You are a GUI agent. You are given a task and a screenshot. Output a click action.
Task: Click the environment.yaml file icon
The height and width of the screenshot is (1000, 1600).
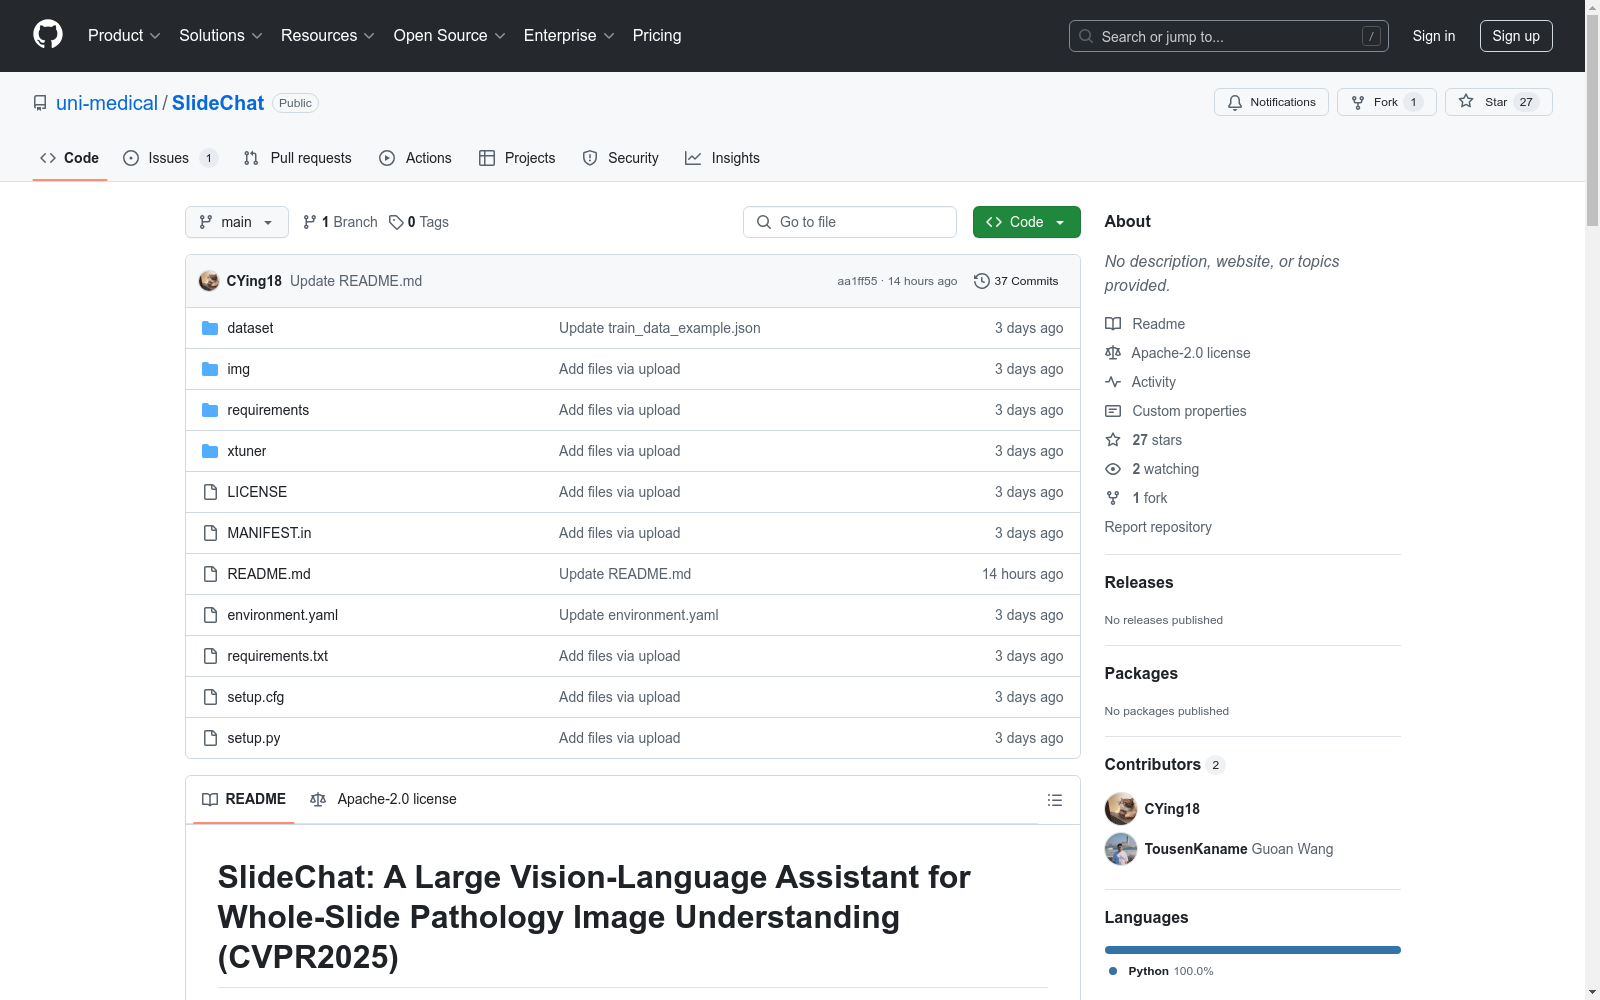210,615
